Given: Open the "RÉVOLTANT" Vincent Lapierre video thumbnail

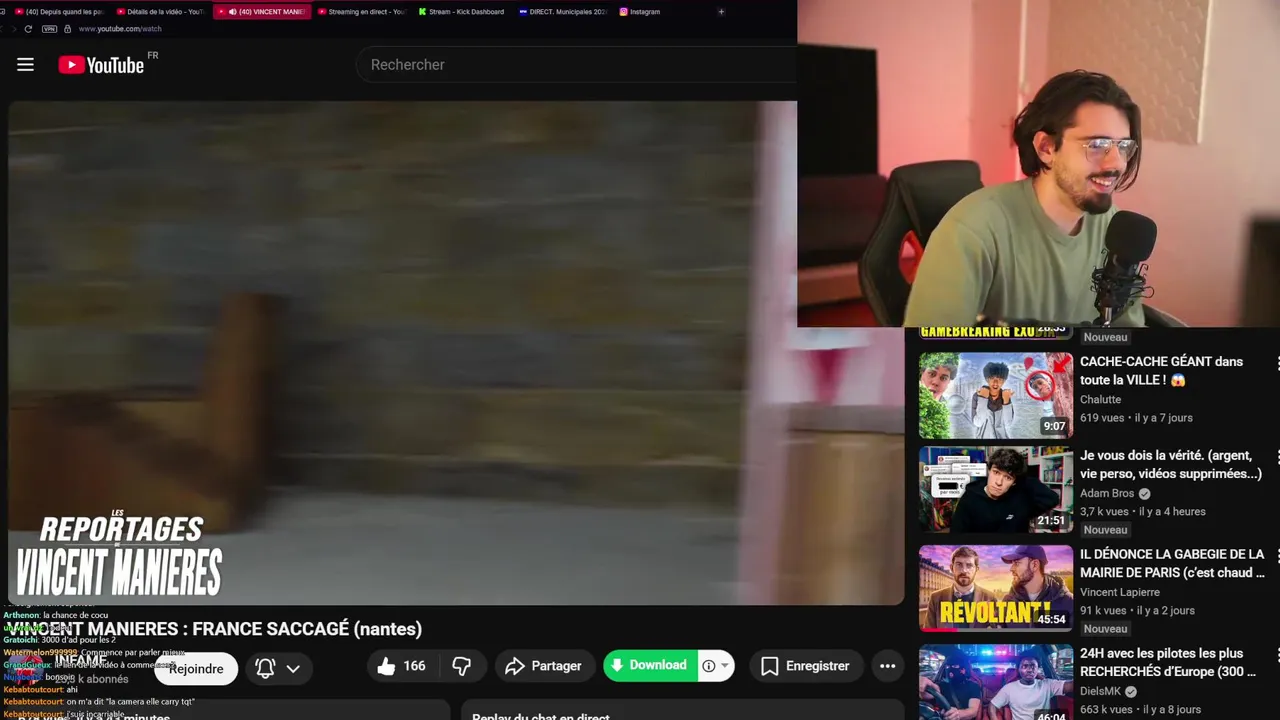Looking at the screenshot, I should (x=996, y=588).
